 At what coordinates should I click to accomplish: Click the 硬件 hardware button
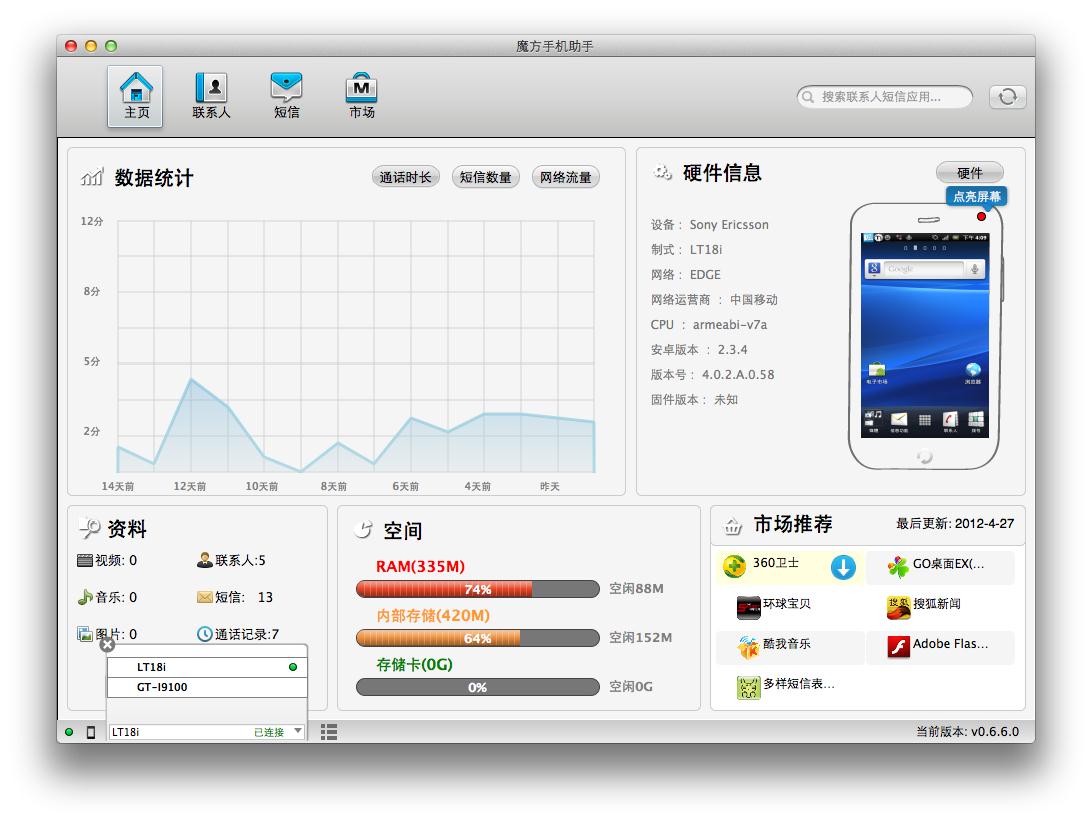point(969,173)
